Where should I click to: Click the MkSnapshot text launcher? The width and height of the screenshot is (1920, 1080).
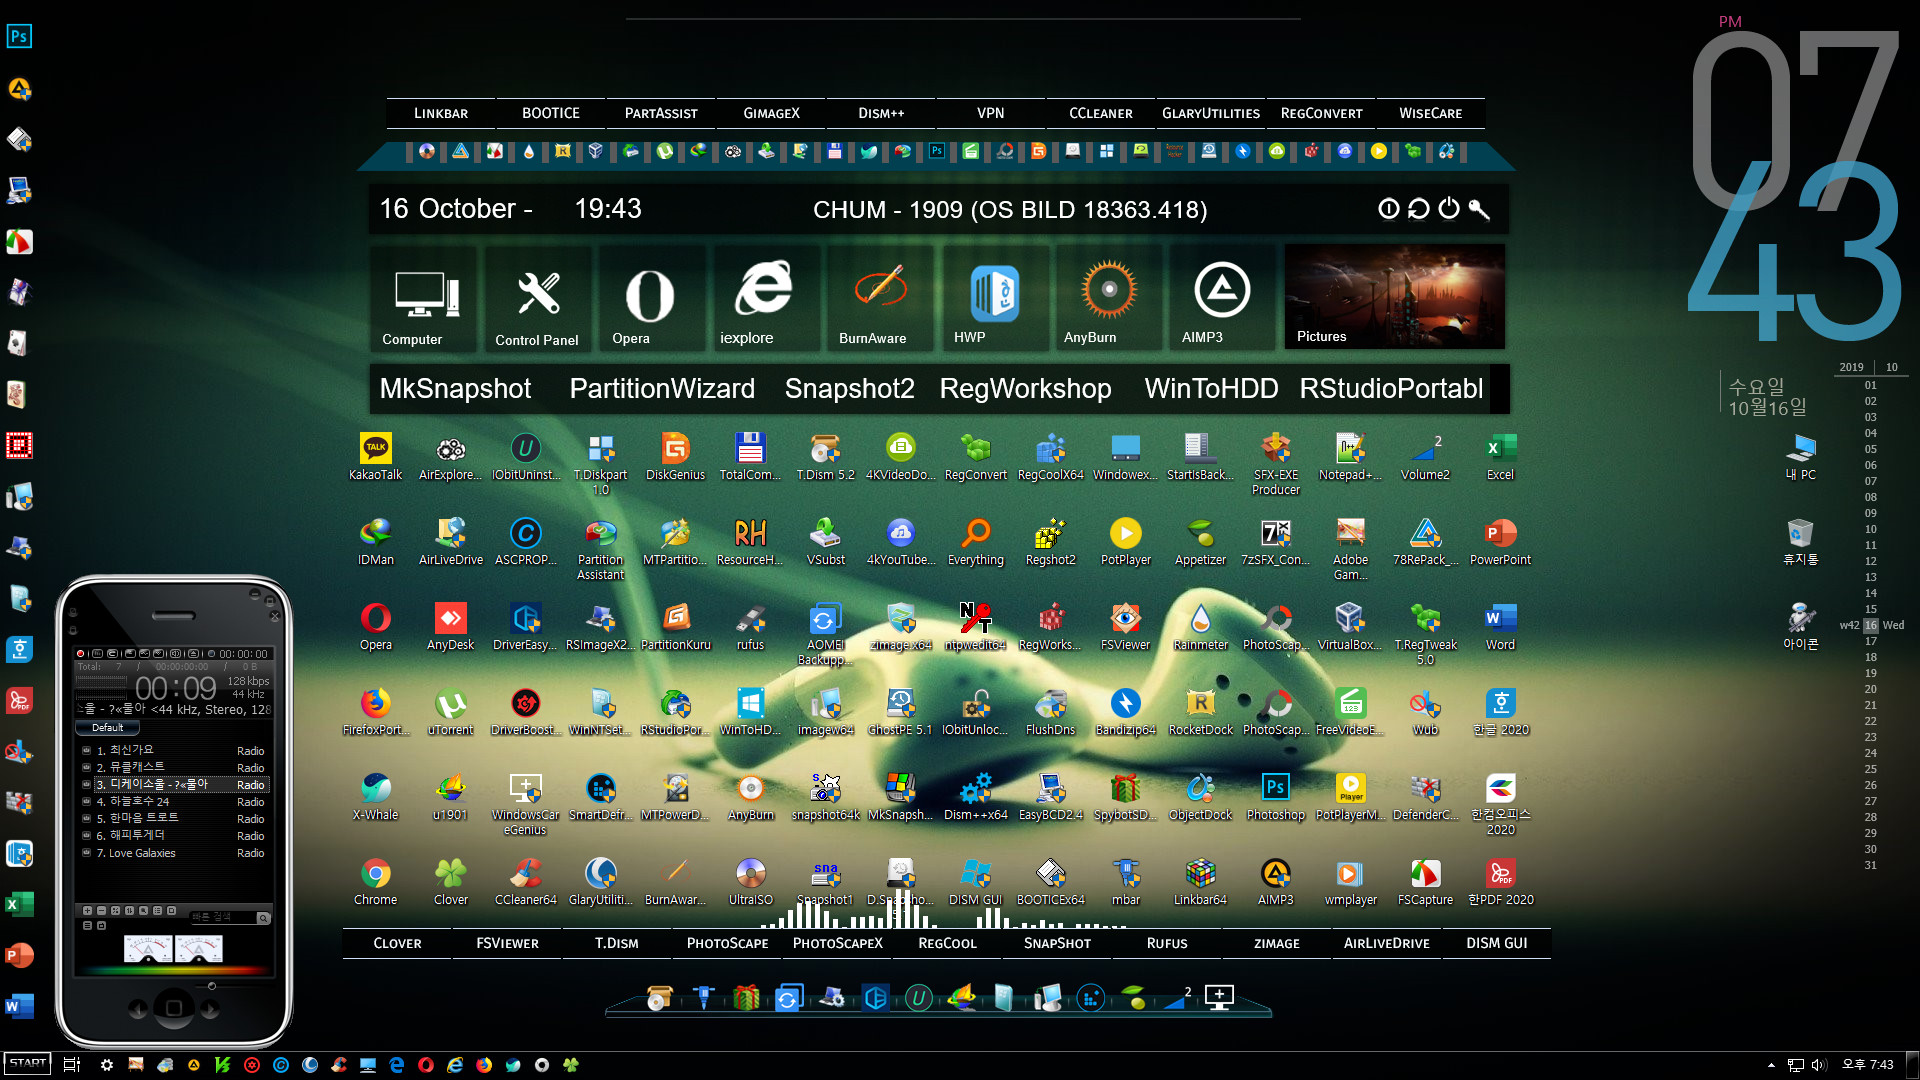[x=455, y=389]
